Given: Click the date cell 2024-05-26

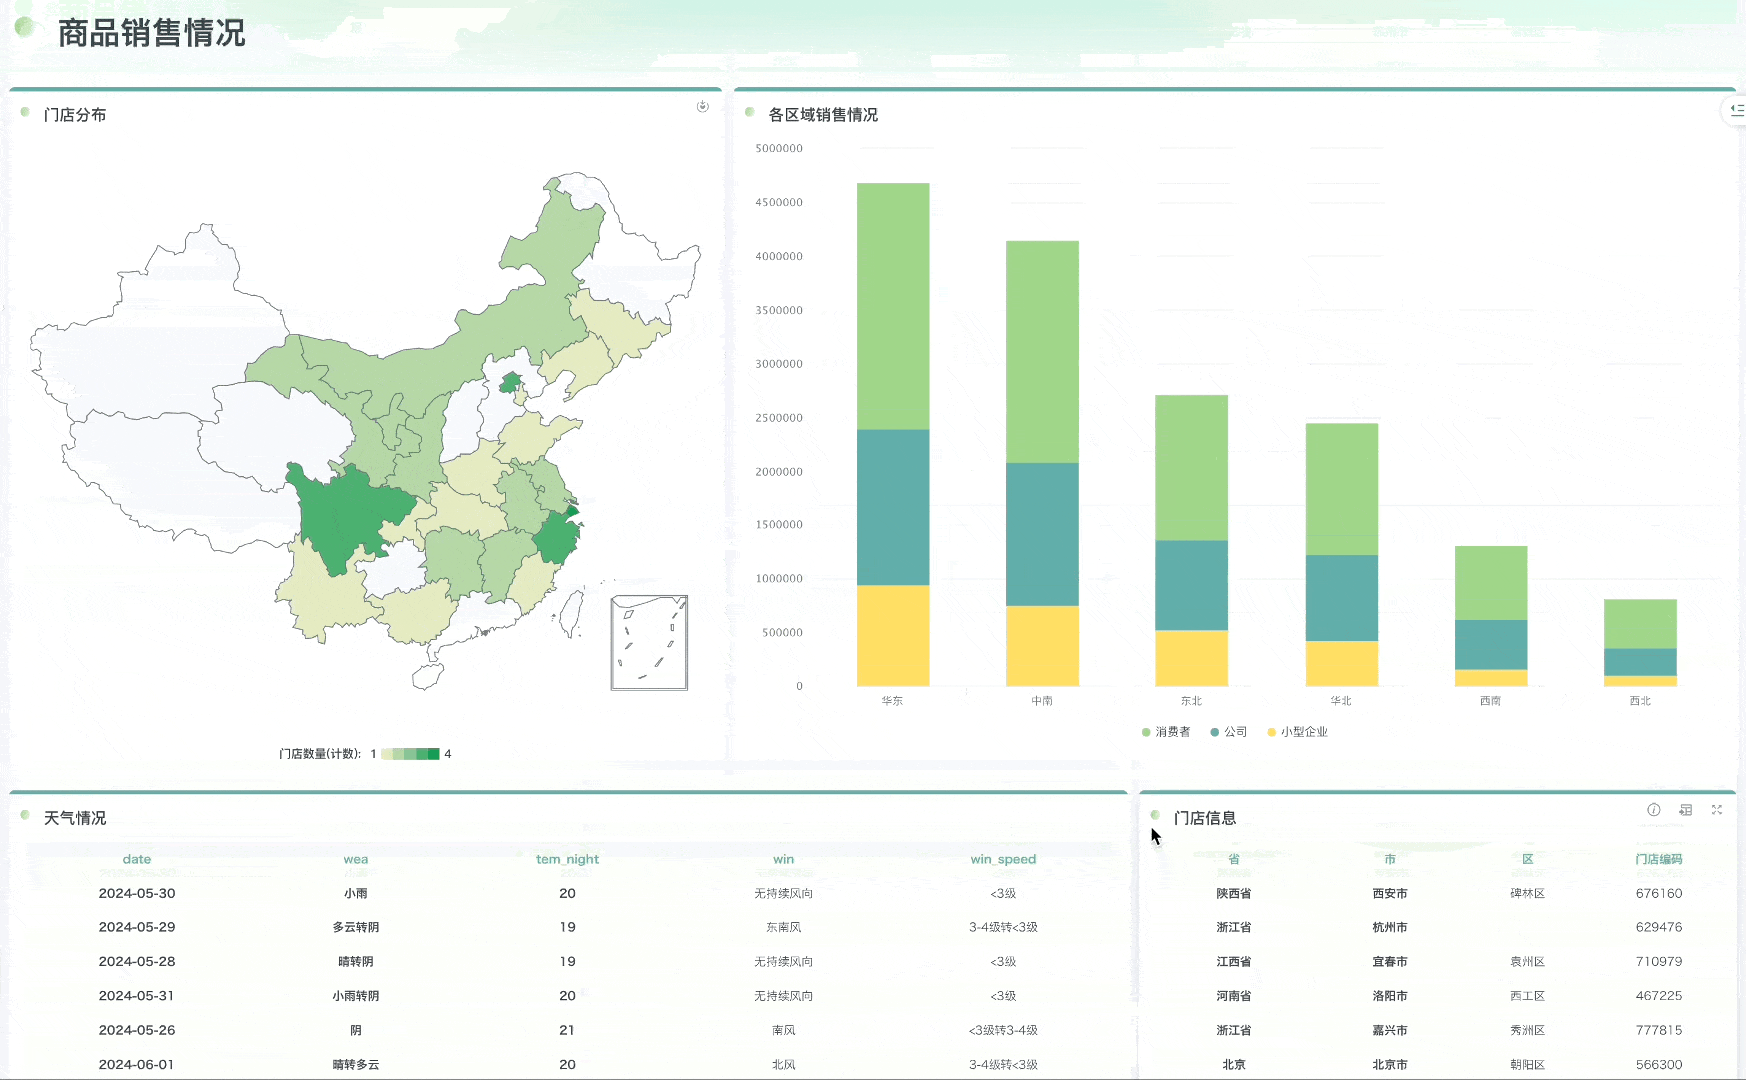Looking at the screenshot, I should coord(137,1030).
